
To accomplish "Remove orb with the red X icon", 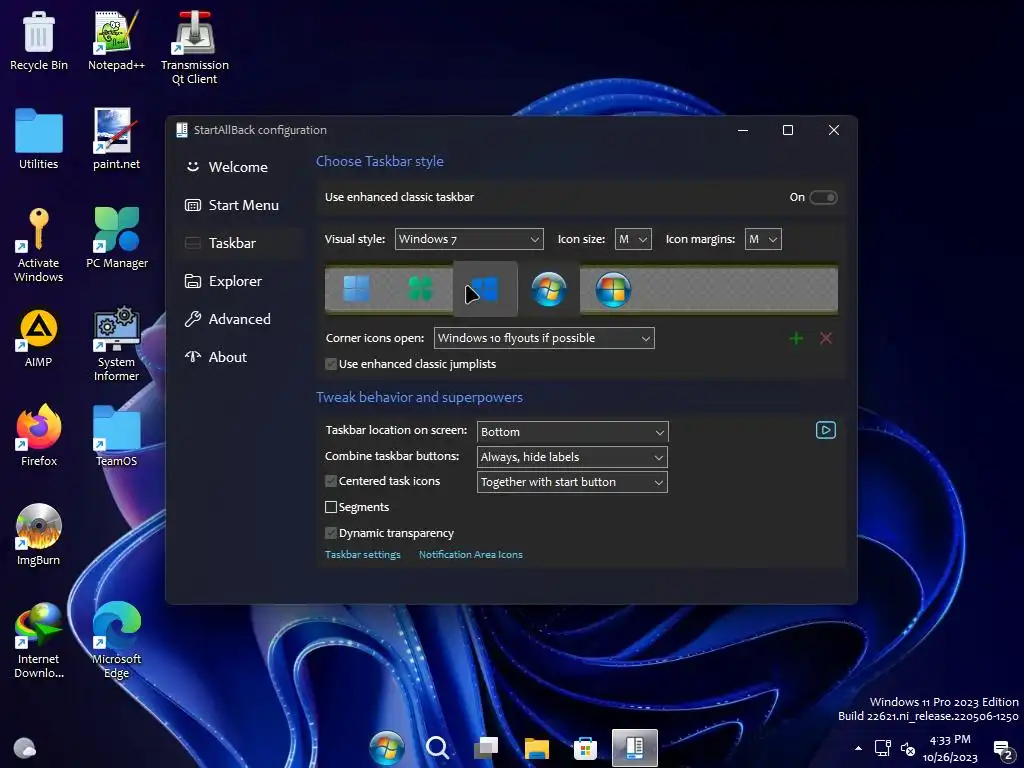I will point(825,338).
